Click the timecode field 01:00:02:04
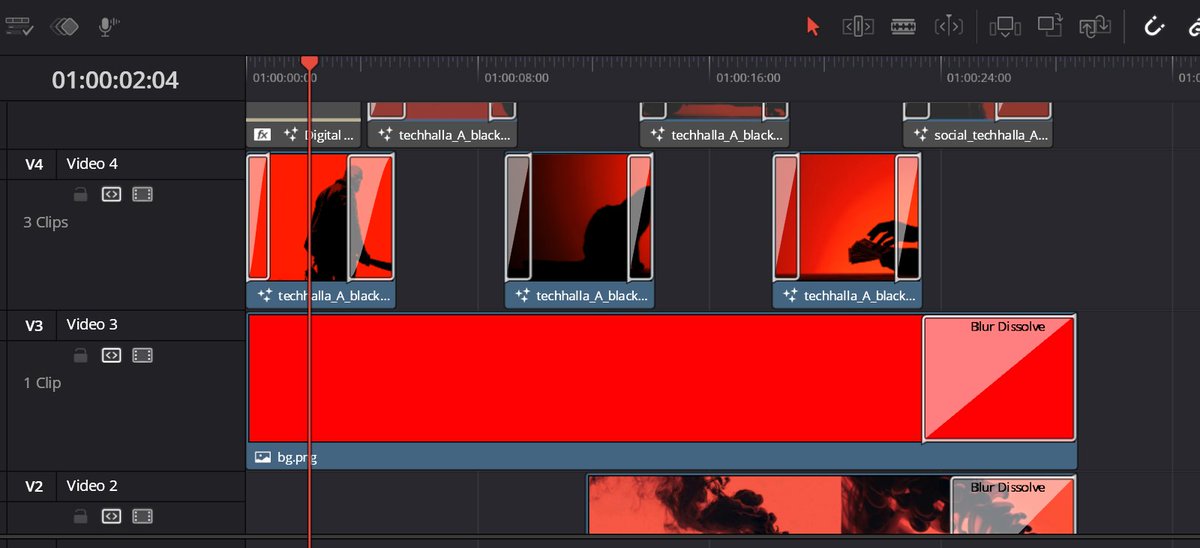Image resolution: width=1200 pixels, height=548 pixels. point(115,80)
